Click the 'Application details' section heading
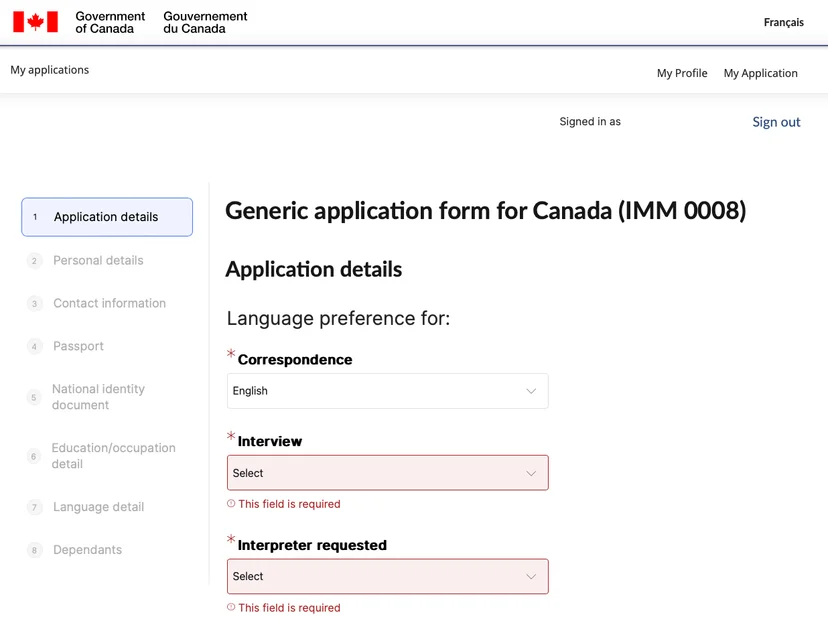The height and width of the screenshot is (621, 828). point(314,269)
